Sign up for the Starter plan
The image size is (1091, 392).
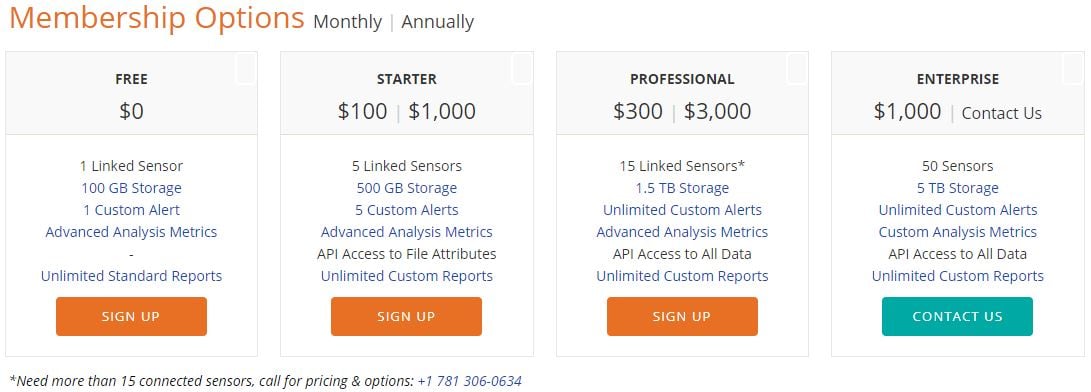pyautogui.click(x=406, y=316)
